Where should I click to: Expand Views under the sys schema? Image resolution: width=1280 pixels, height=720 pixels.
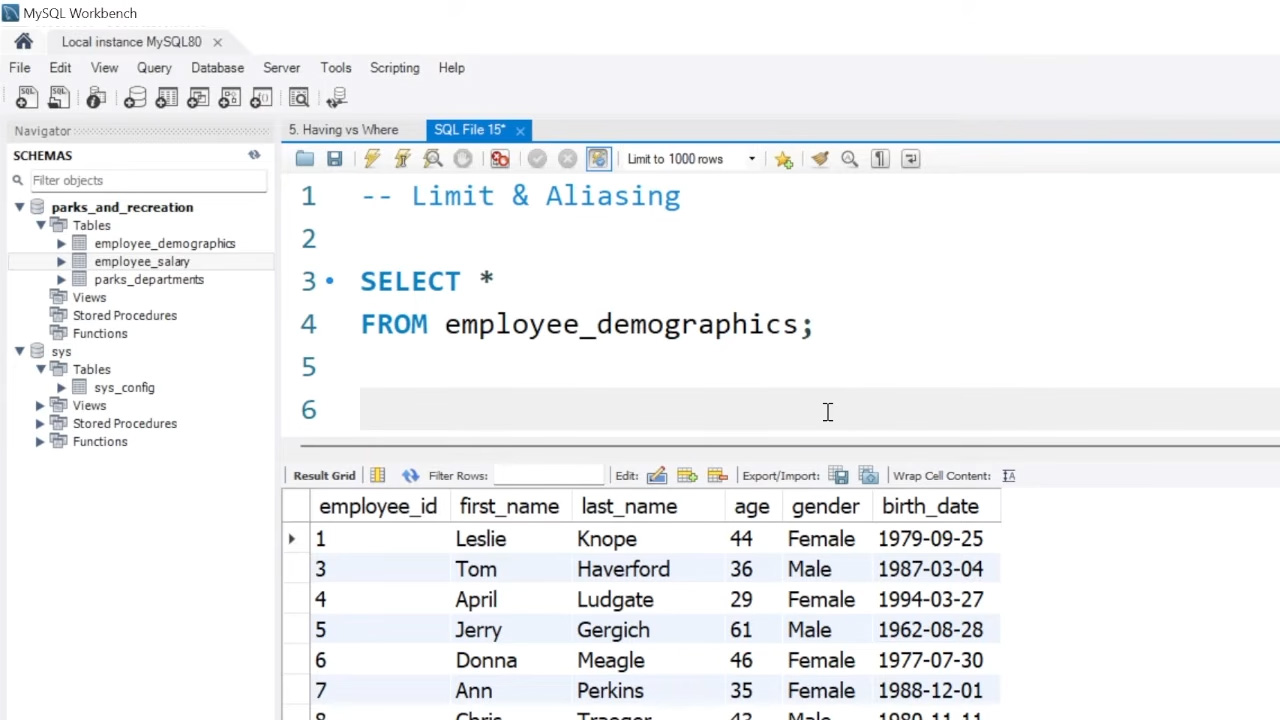pos(40,405)
